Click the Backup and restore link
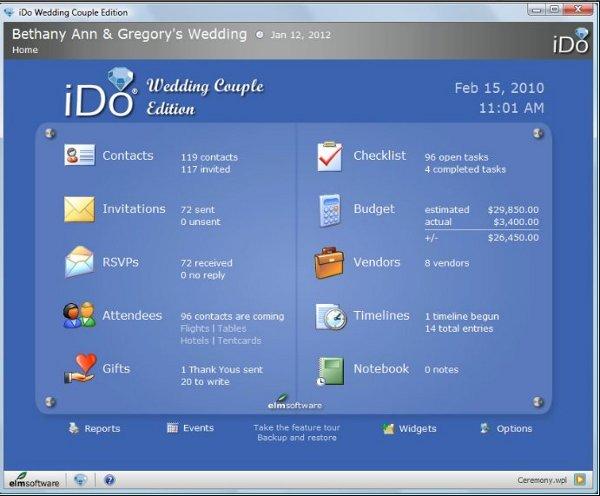Image resolution: width=600 pixels, height=496 pixels. (296, 439)
